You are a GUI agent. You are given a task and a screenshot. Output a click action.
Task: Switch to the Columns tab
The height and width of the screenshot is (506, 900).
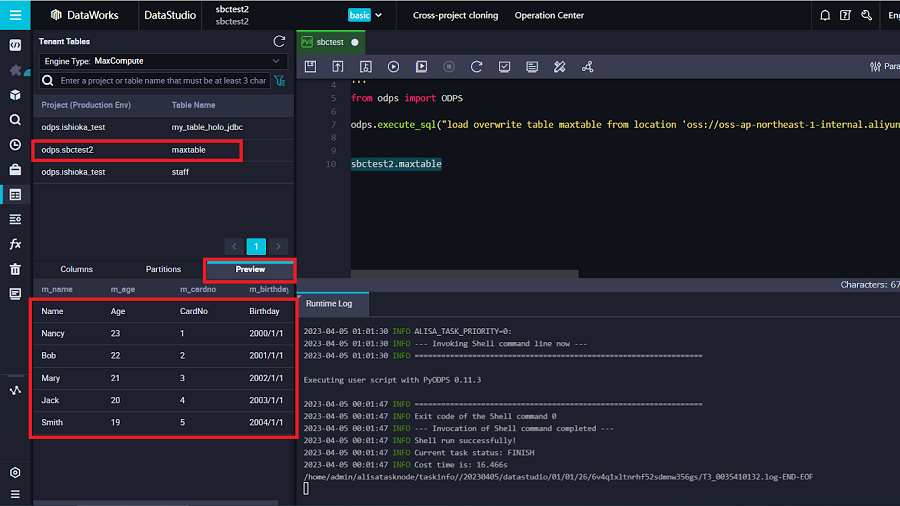77,269
